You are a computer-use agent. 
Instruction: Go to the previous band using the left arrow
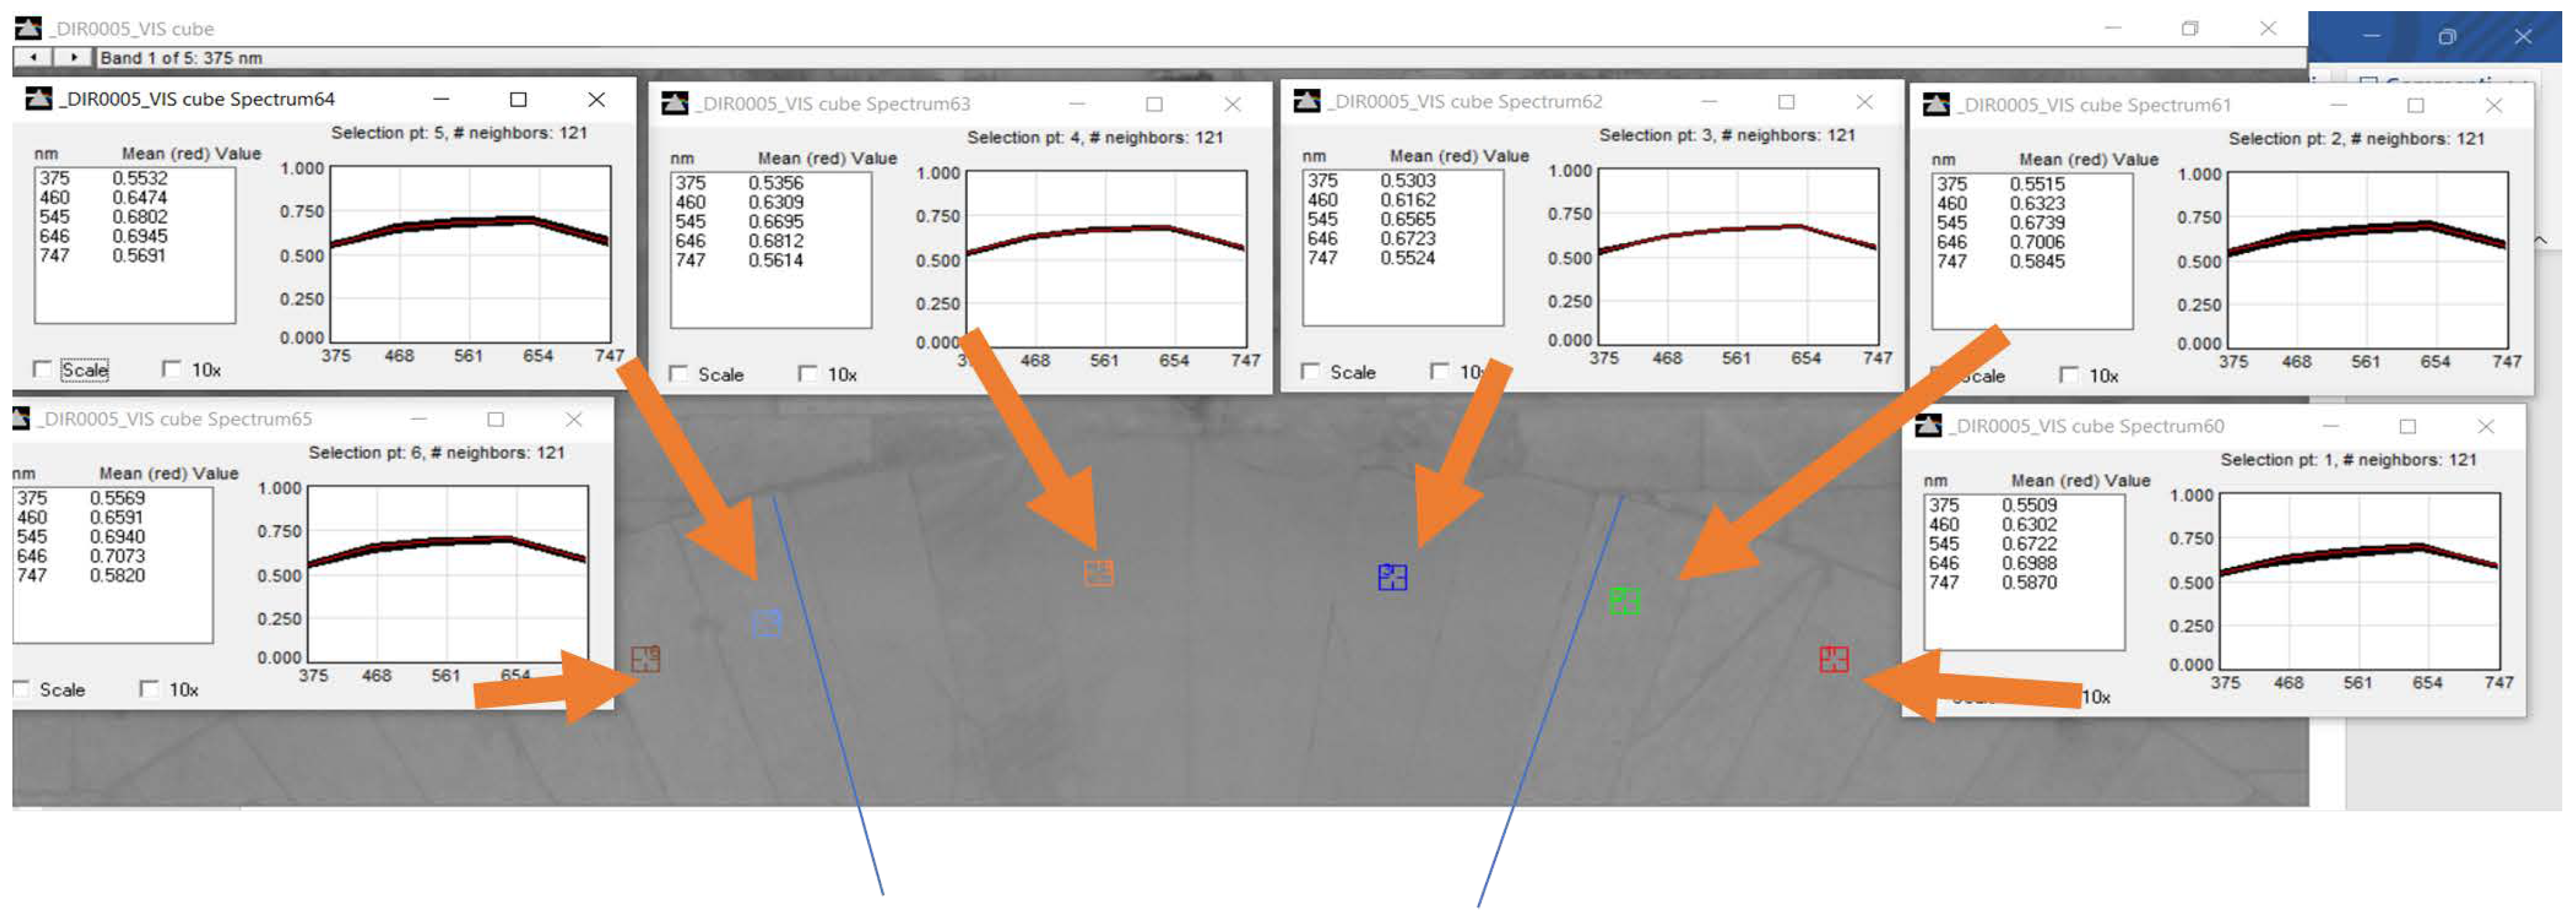(x=33, y=58)
